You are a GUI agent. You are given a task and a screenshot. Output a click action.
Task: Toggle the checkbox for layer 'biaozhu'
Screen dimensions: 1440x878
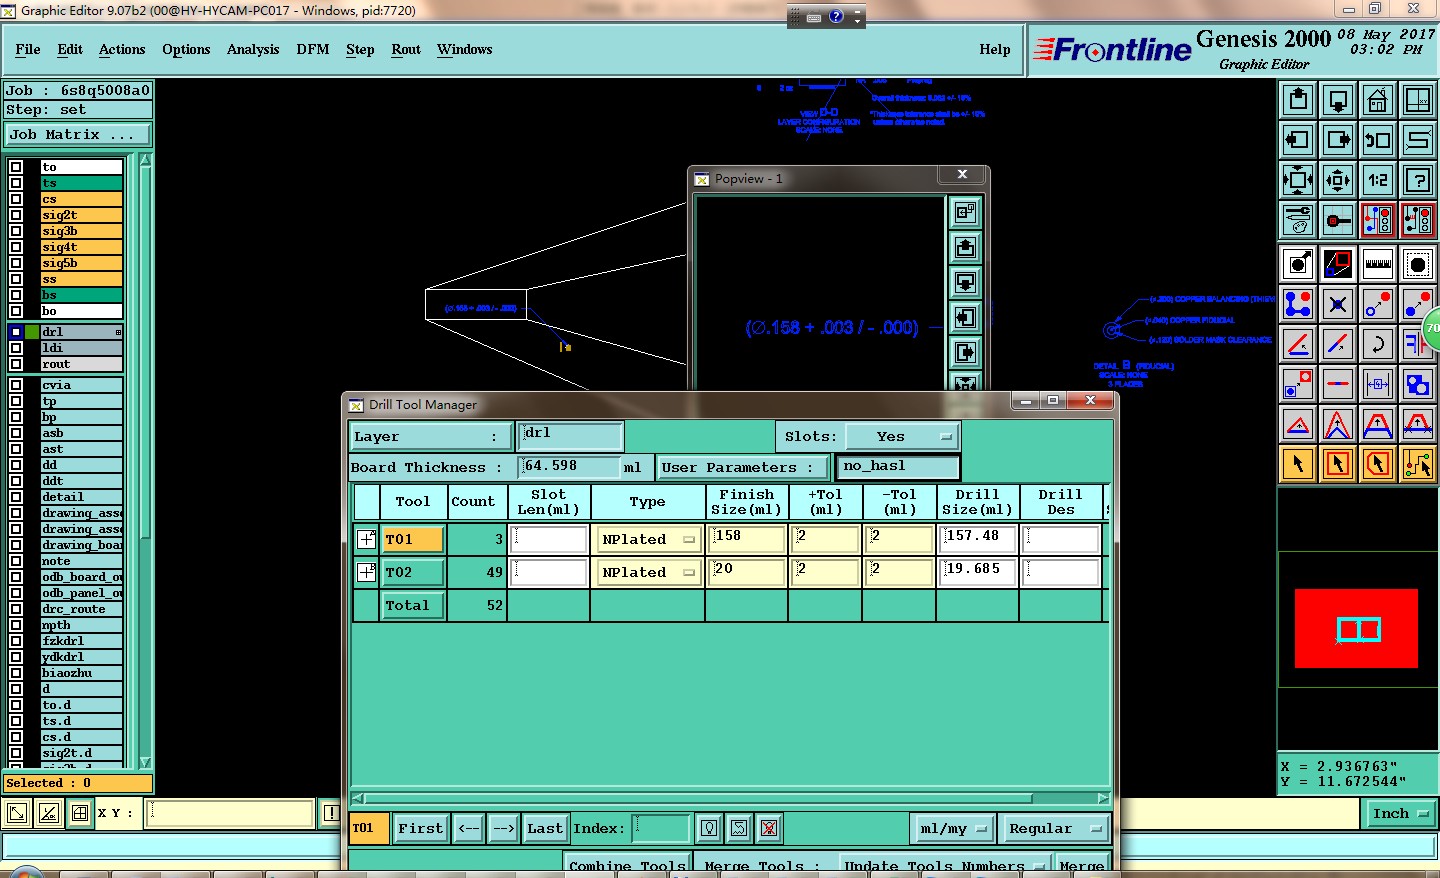[x=16, y=673]
